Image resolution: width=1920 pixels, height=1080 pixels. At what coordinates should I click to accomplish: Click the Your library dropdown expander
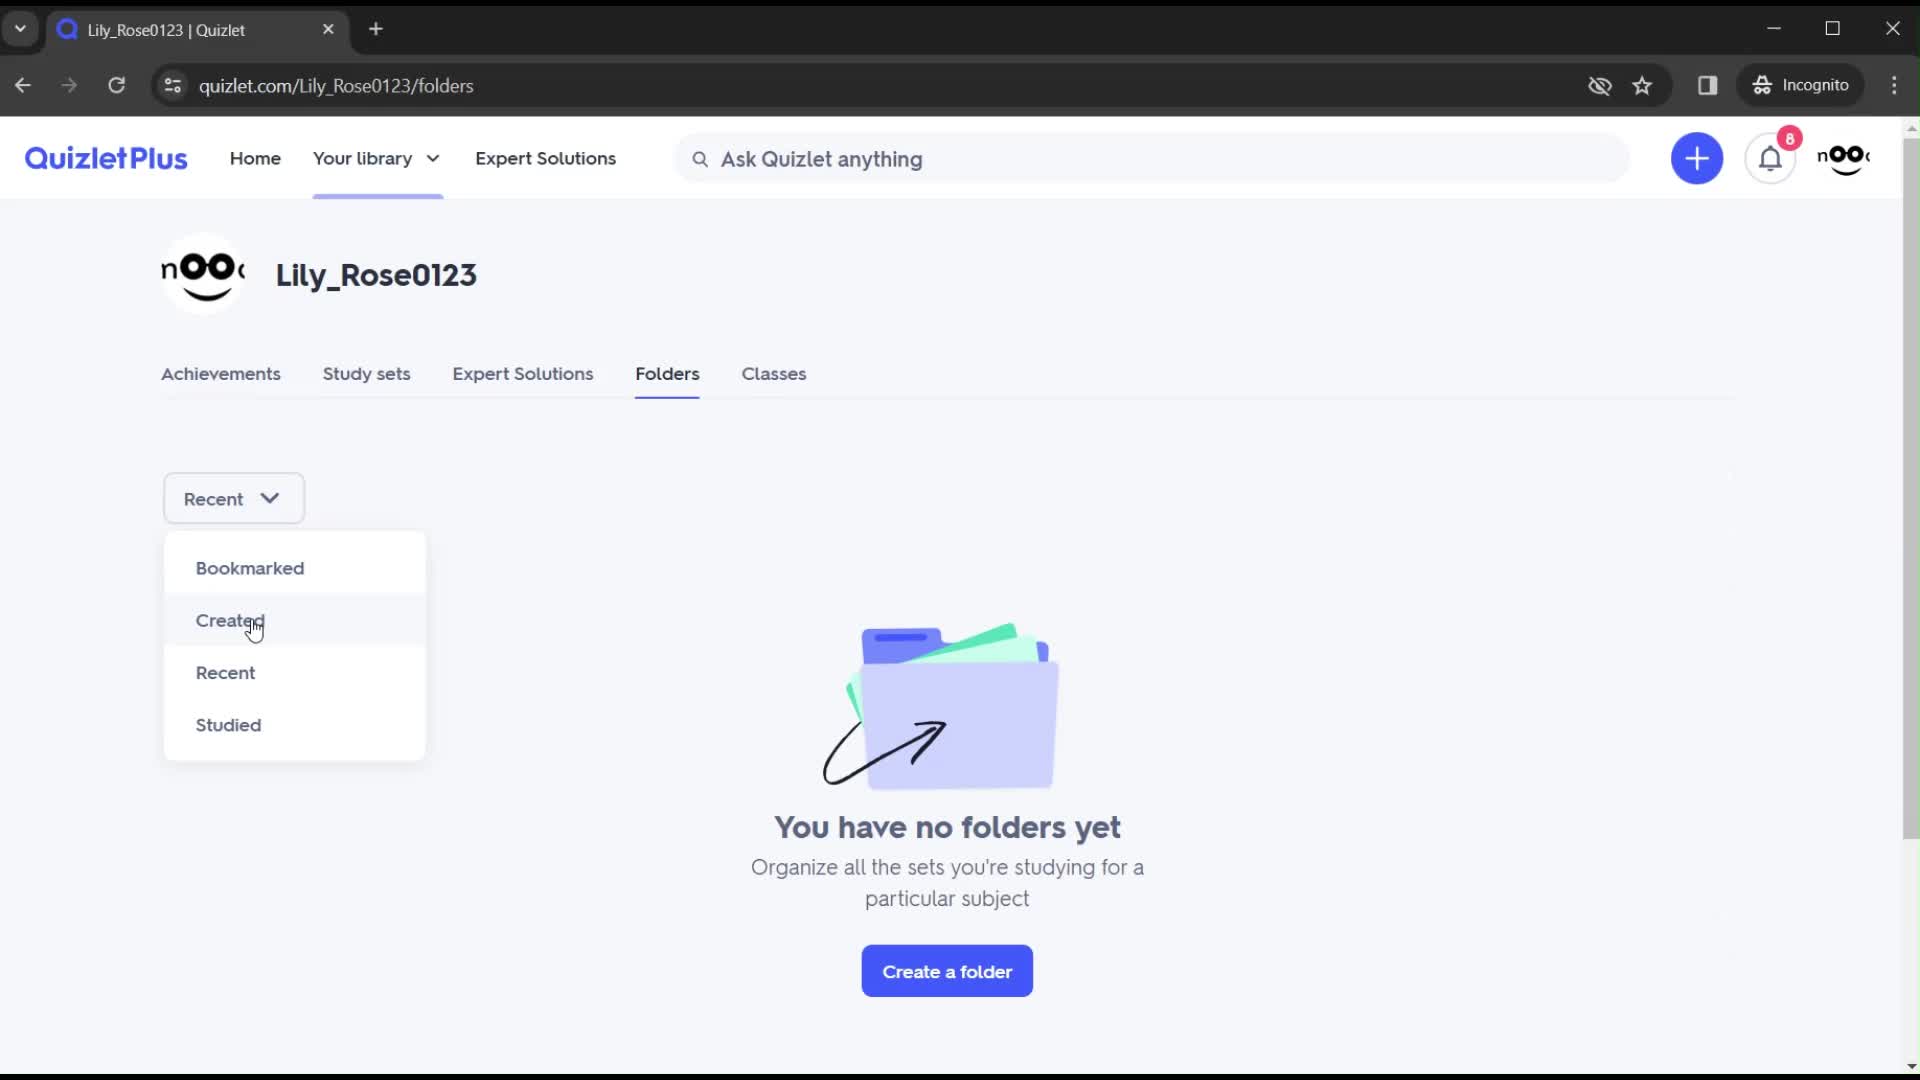[x=433, y=158]
